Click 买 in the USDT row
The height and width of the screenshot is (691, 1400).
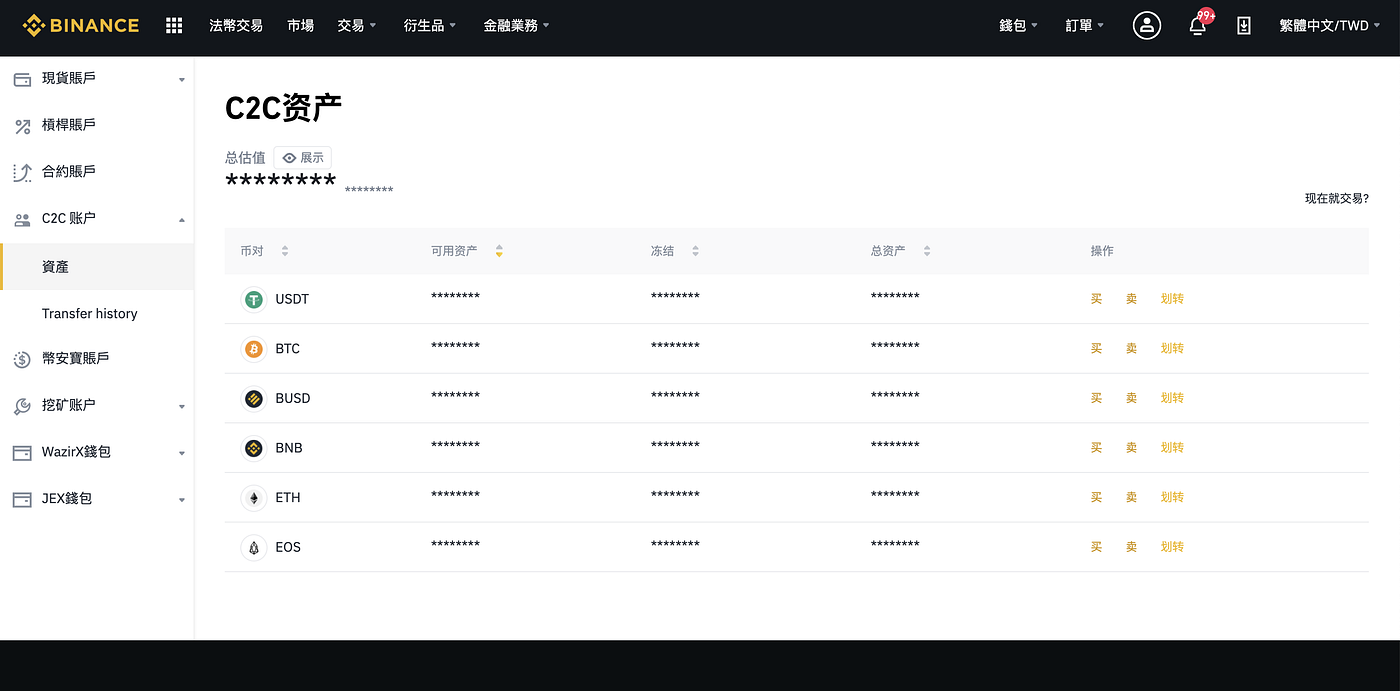tap(1096, 299)
